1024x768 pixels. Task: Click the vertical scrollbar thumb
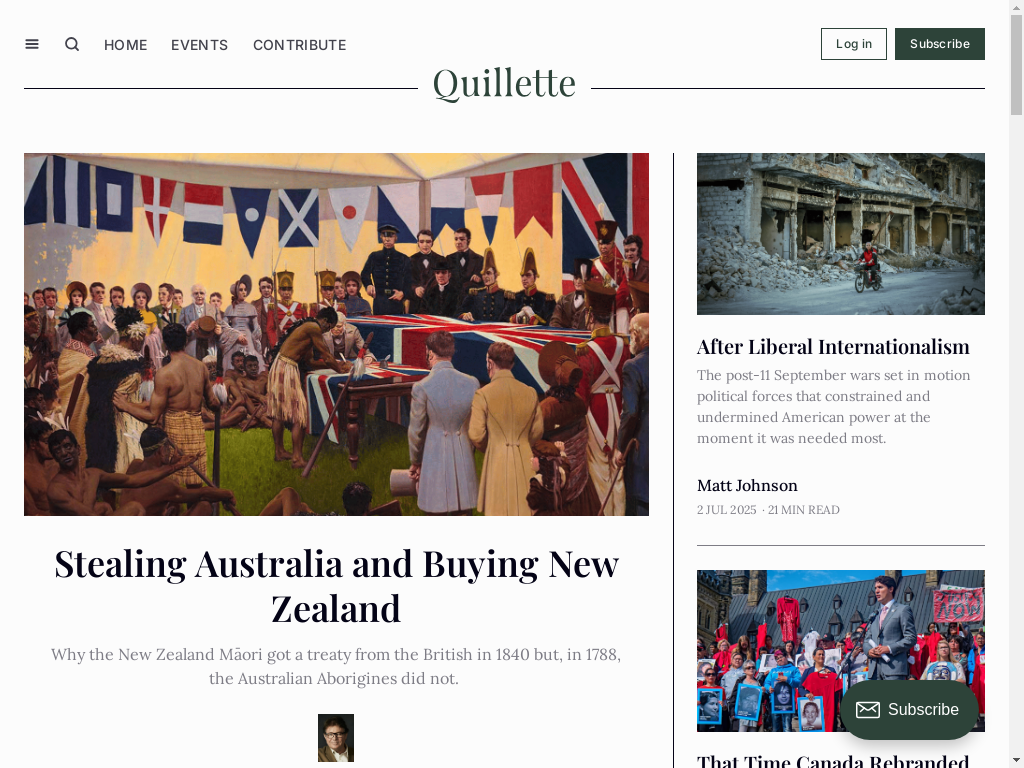click(1016, 65)
